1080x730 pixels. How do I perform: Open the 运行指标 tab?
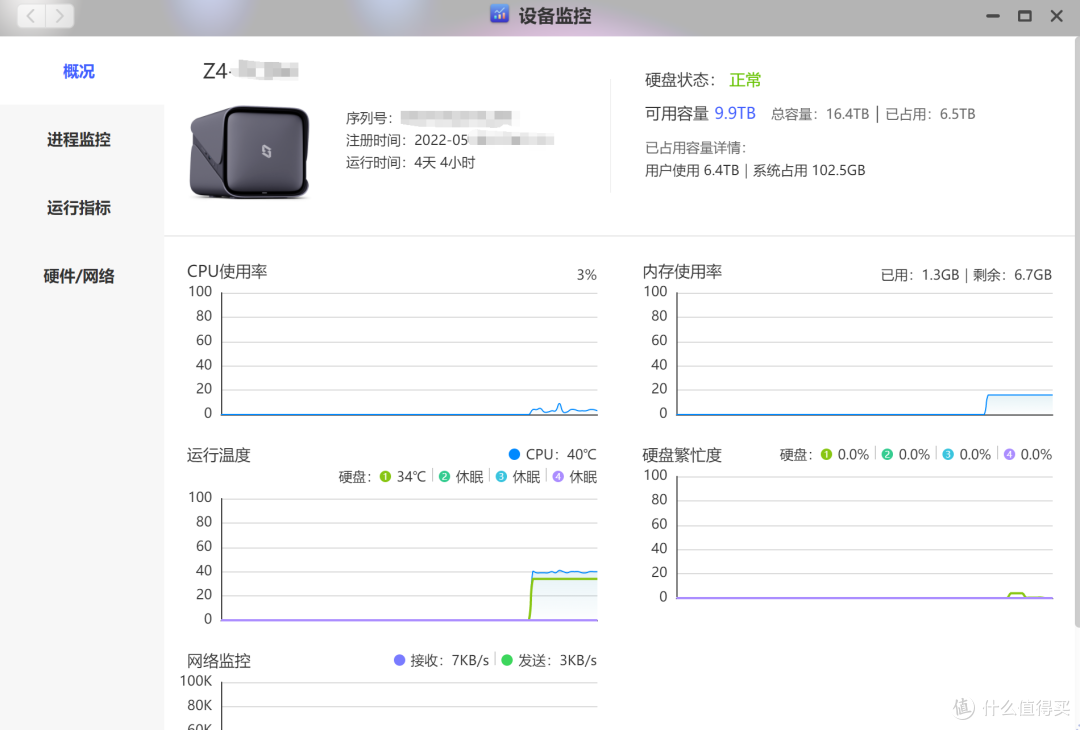pyautogui.click(x=79, y=208)
